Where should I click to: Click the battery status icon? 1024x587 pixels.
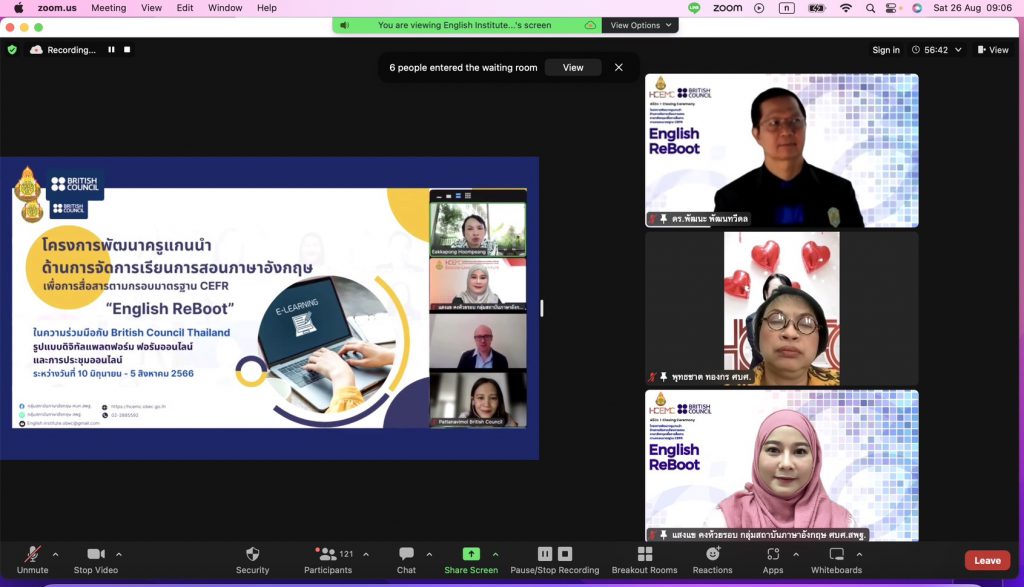coord(817,8)
